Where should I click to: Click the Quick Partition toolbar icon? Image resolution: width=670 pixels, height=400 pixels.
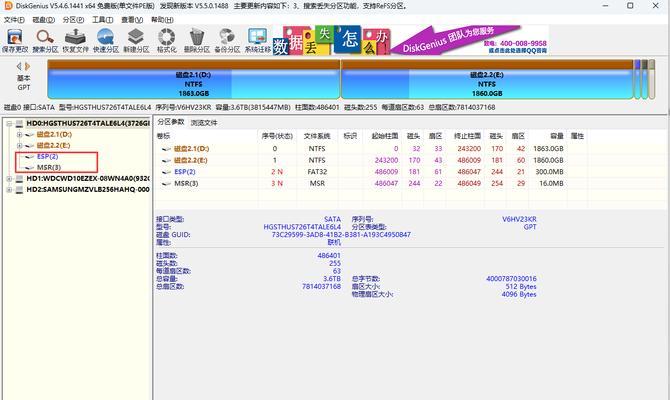pyautogui.click(x=106, y=37)
